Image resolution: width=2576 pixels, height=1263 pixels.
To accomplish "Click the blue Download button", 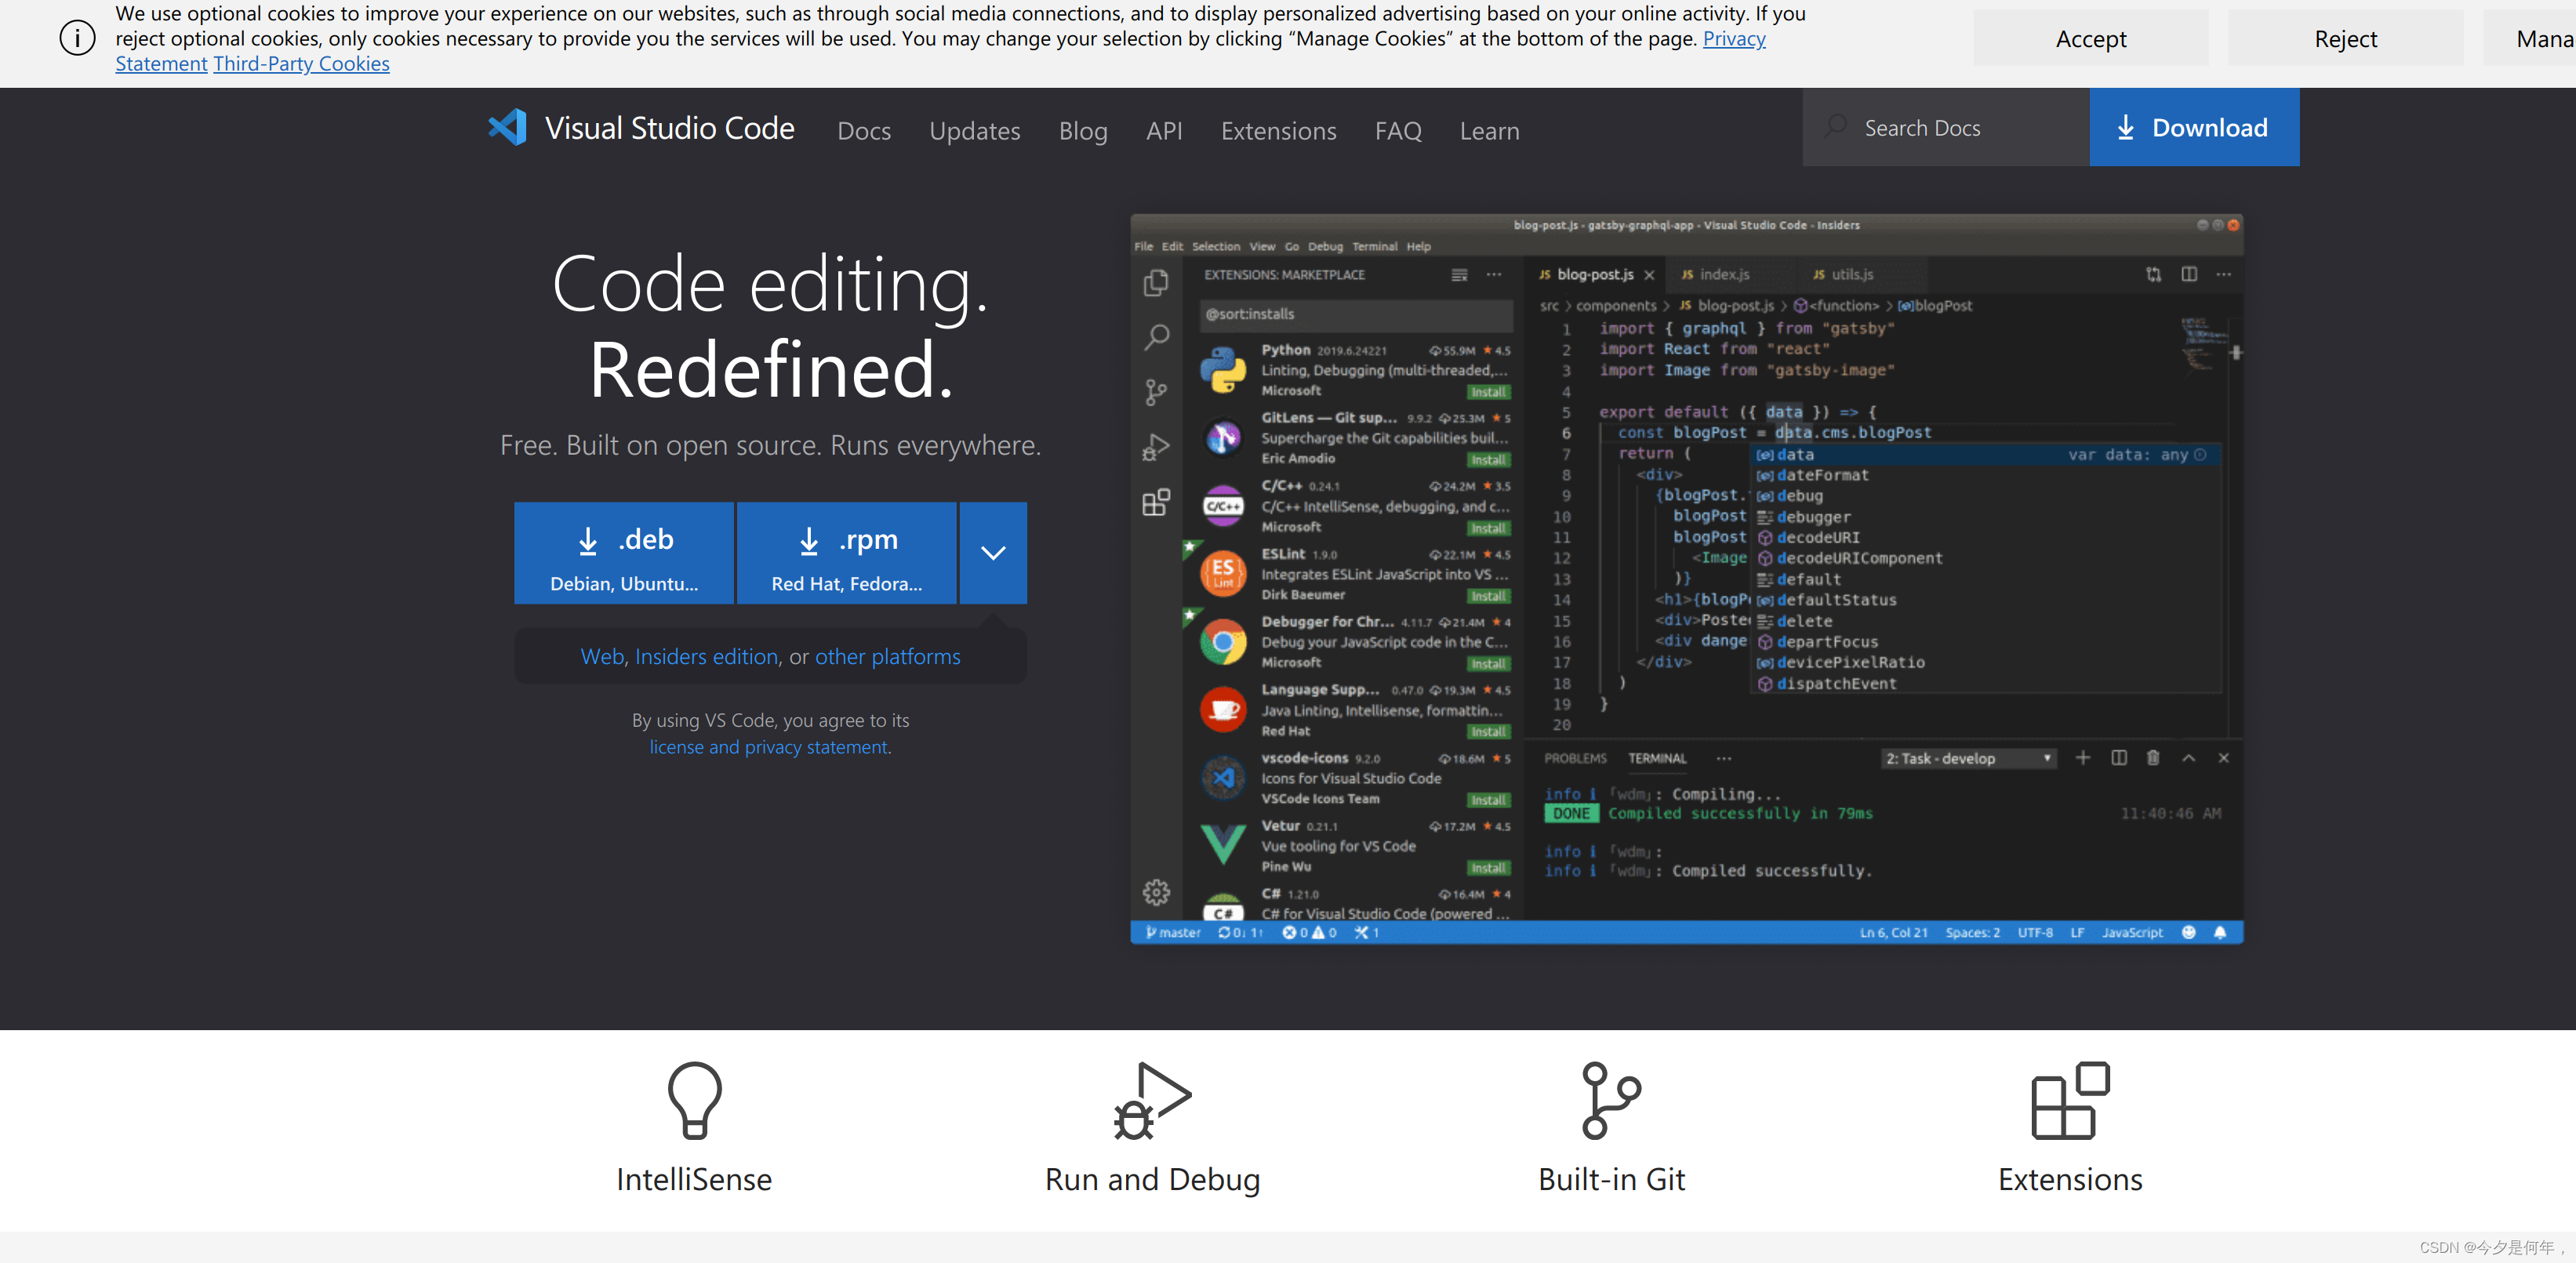I will [x=2194, y=128].
